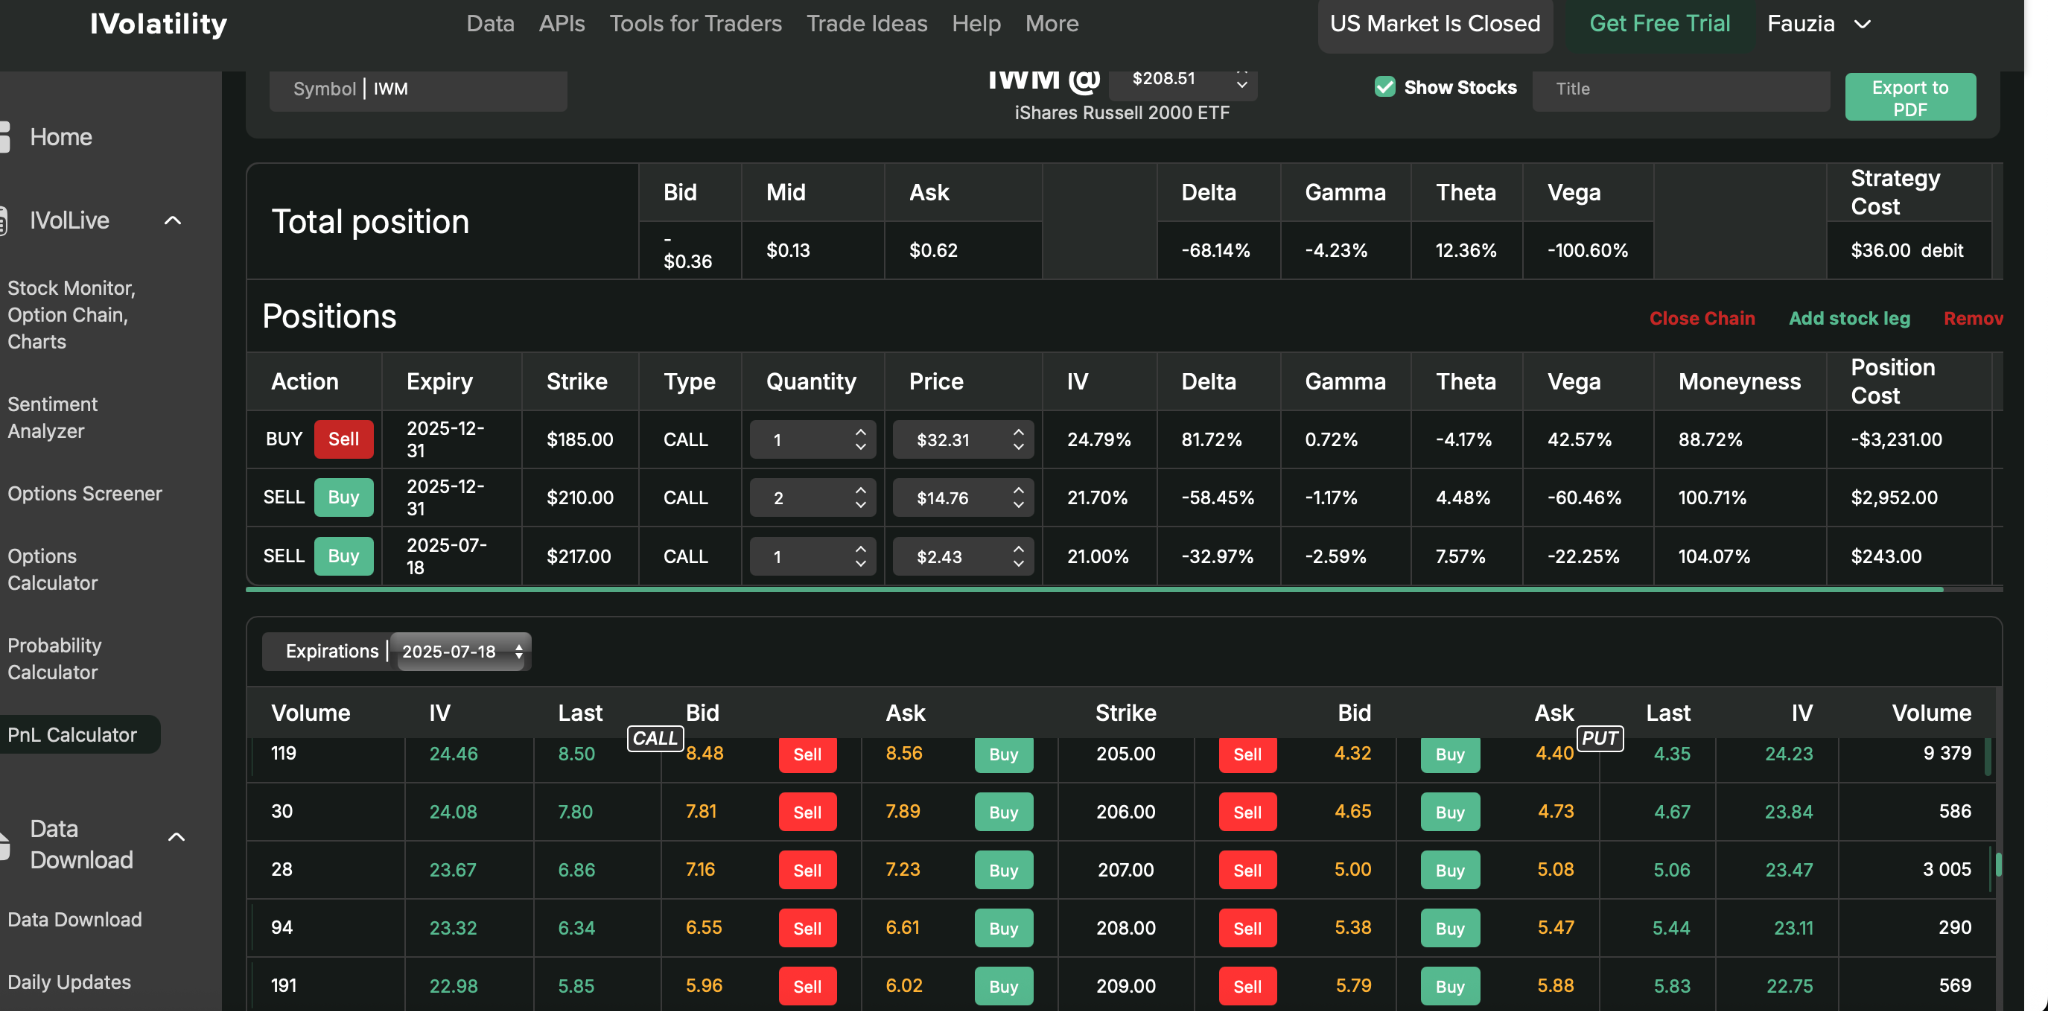The image size is (2048, 1011).
Task: Open the APIs menu
Action: click(x=562, y=24)
